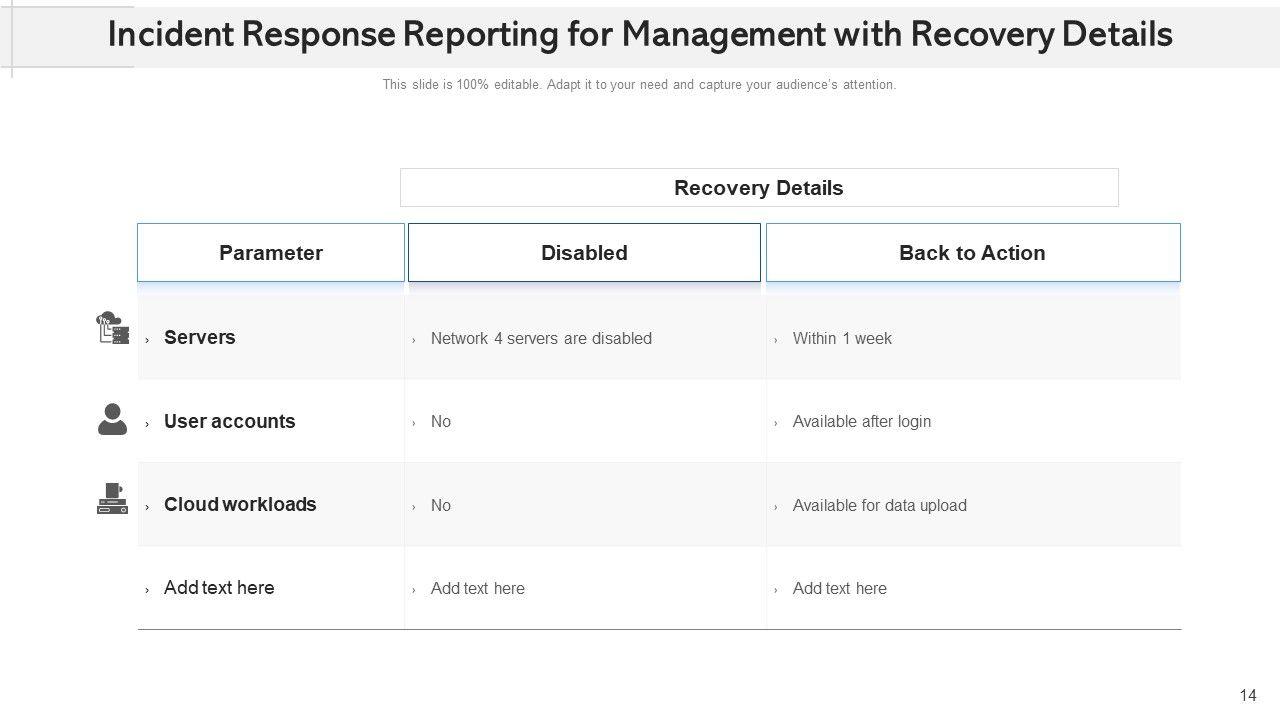This screenshot has width=1280, height=720.
Task: Click 'Add text here' under Back to Action
Action: (x=839, y=589)
